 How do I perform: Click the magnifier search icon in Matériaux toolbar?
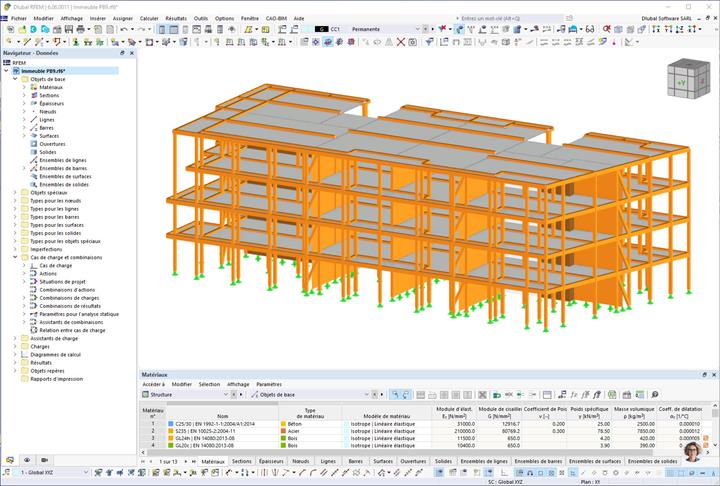[655, 395]
